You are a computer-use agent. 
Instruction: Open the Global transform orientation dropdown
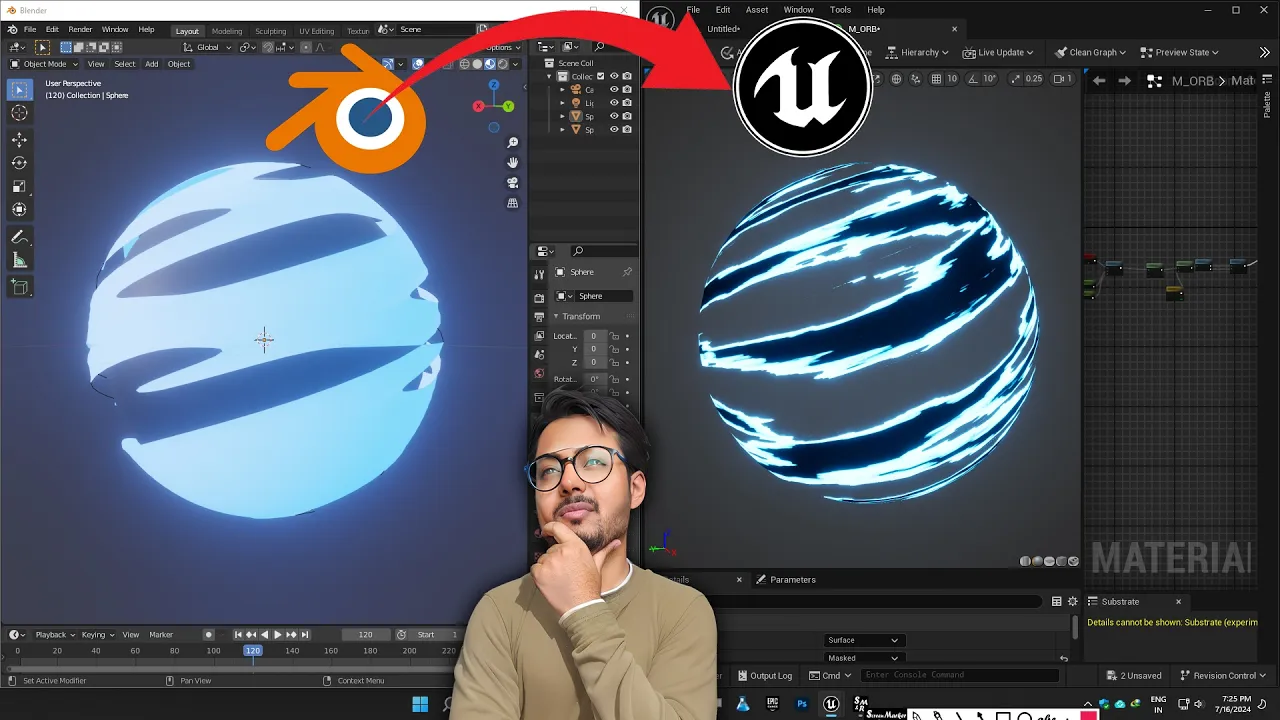coord(208,47)
